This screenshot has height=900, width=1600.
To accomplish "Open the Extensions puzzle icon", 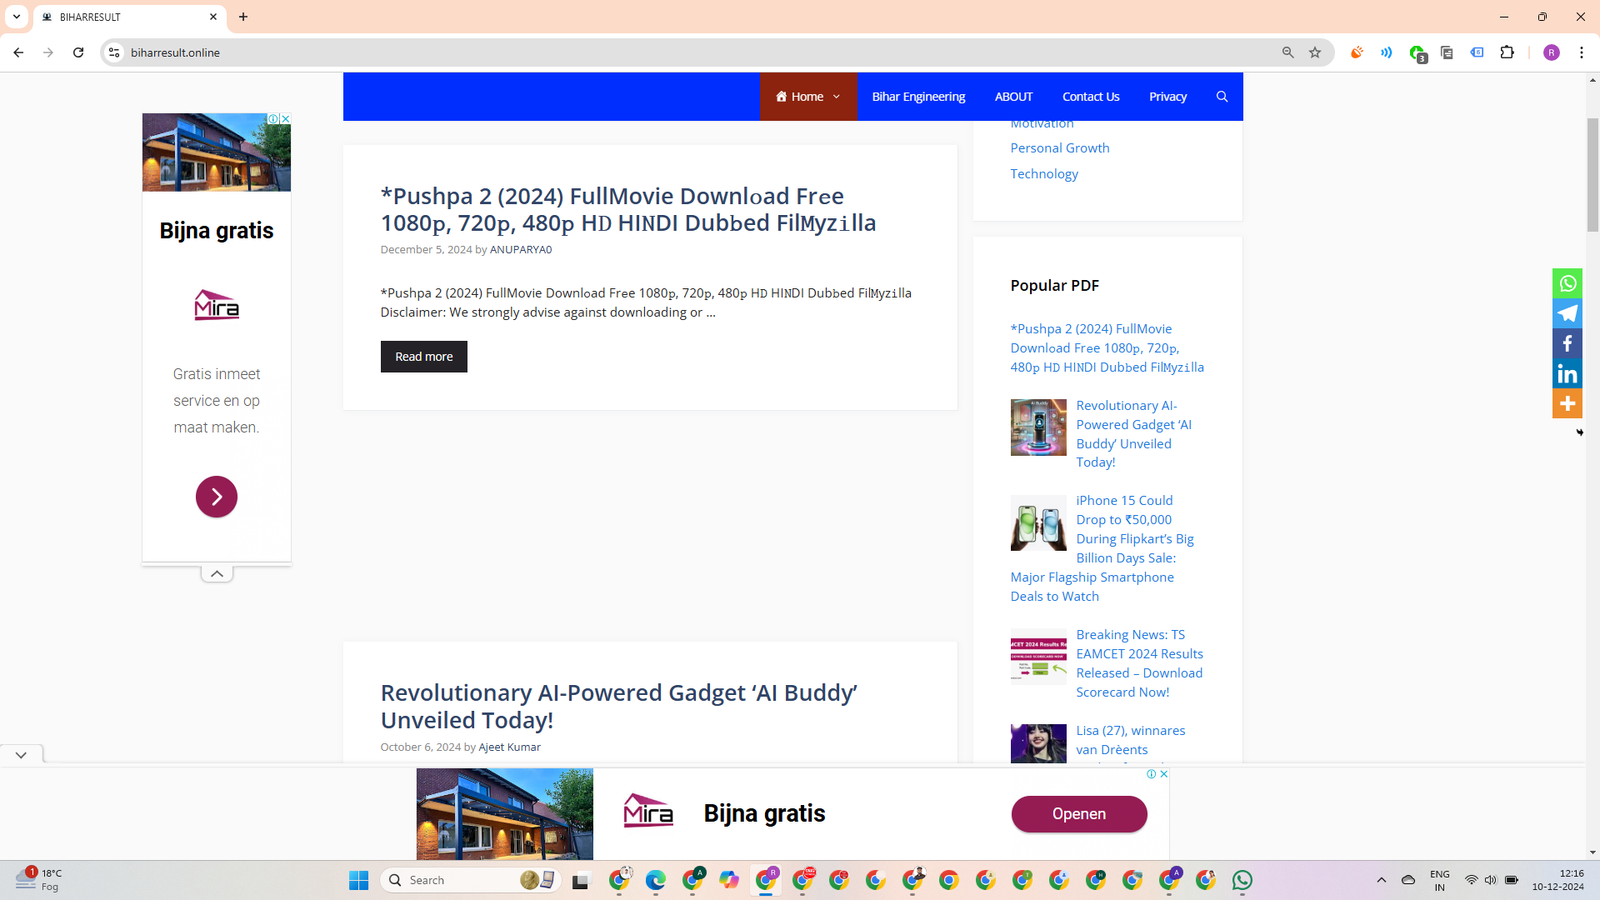I will click(1507, 52).
